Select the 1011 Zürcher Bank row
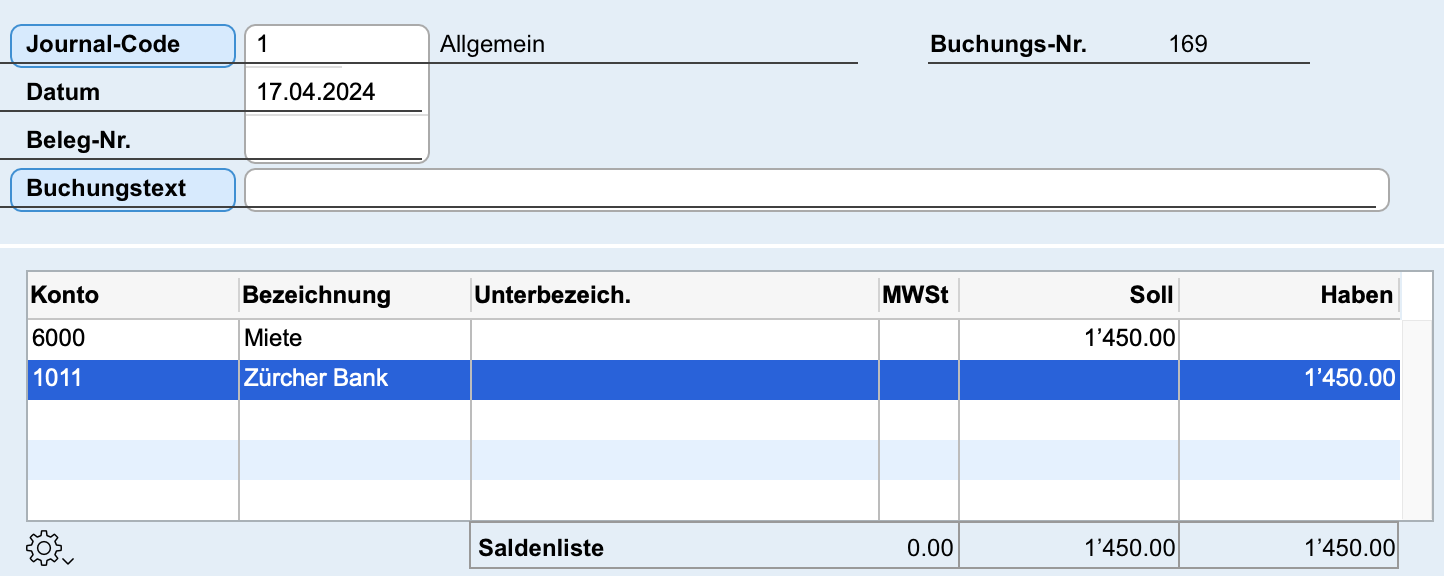 pos(714,380)
